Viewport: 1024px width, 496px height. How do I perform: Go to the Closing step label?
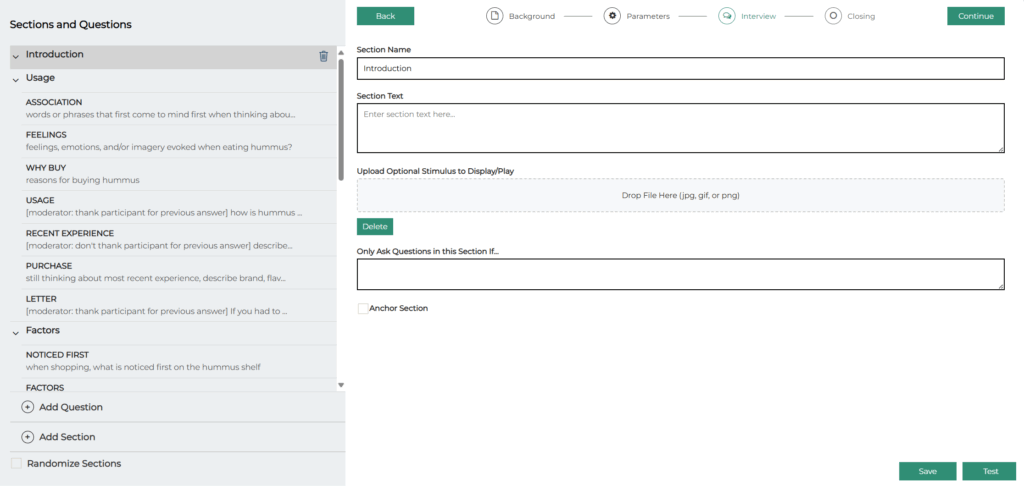pyautogui.click(x=861, y=16)
